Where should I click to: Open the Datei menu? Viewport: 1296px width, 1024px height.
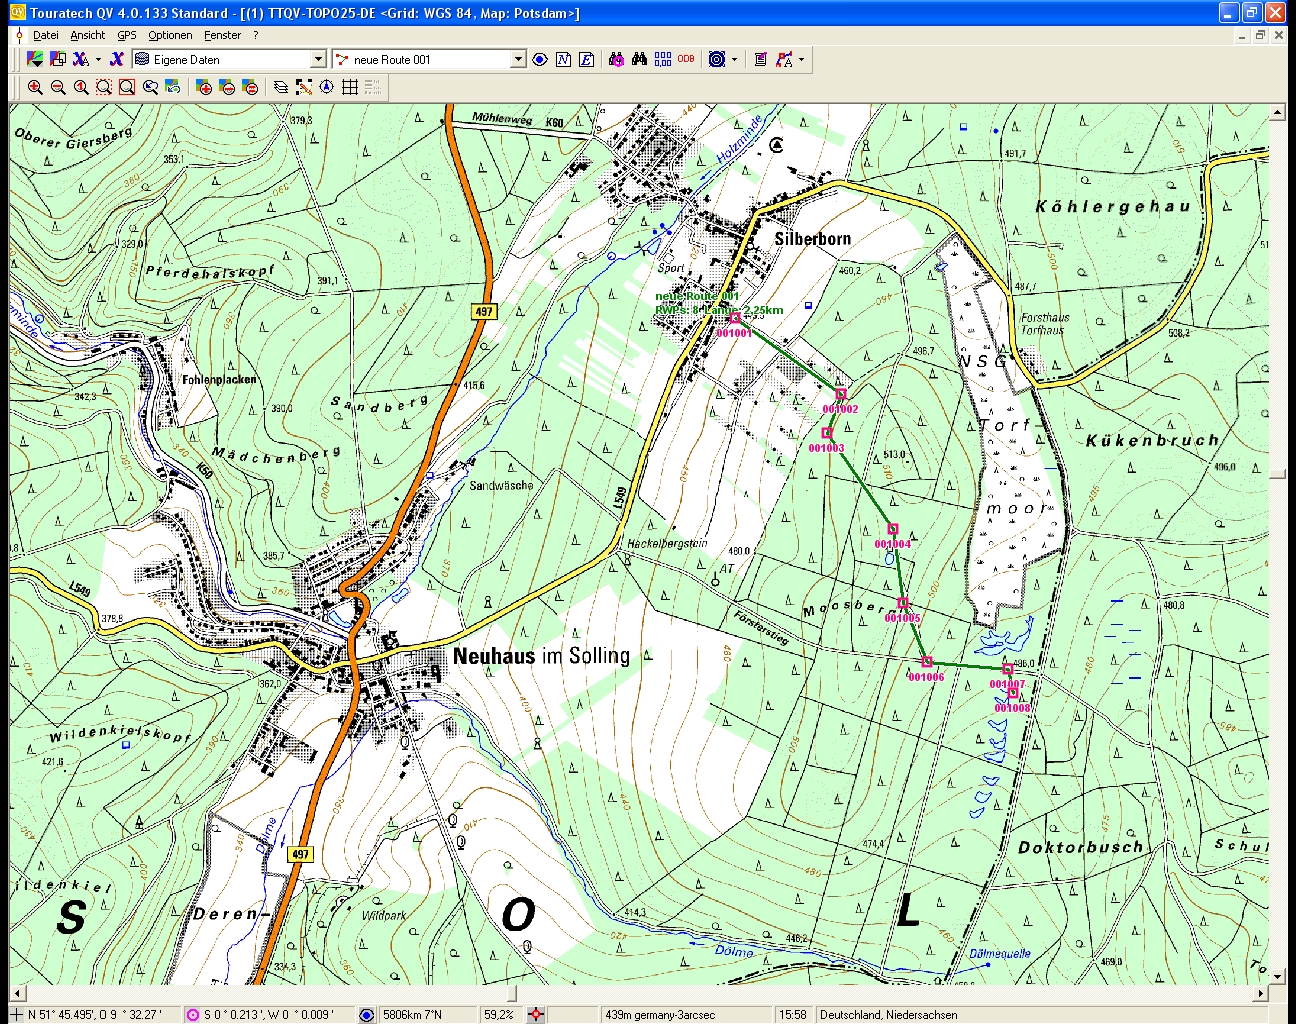pos(45,35)
